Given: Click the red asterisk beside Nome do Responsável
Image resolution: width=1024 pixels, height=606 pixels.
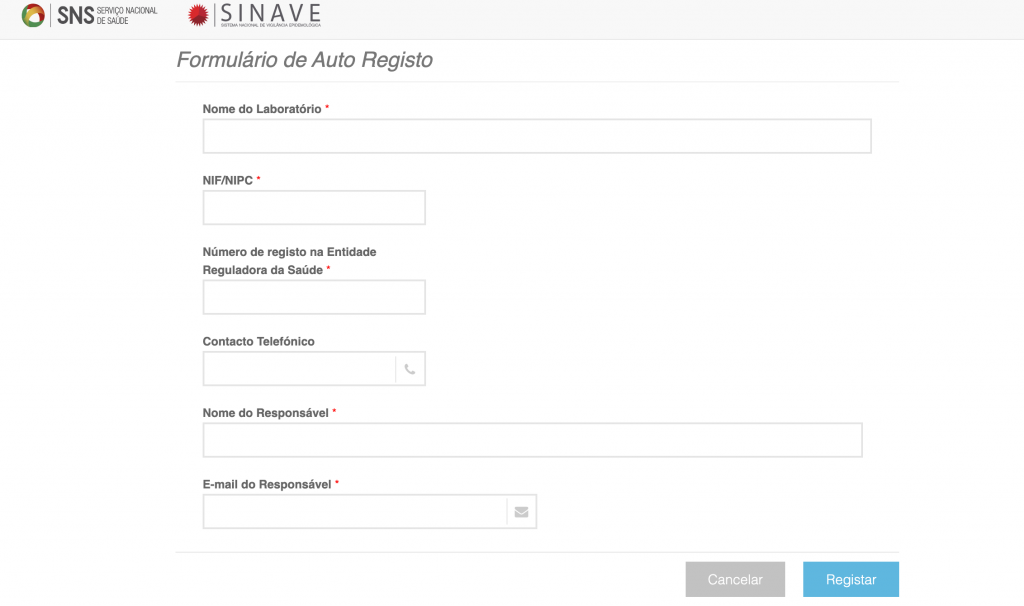Looking at the screenshot, I should click(x=336, y=411).
